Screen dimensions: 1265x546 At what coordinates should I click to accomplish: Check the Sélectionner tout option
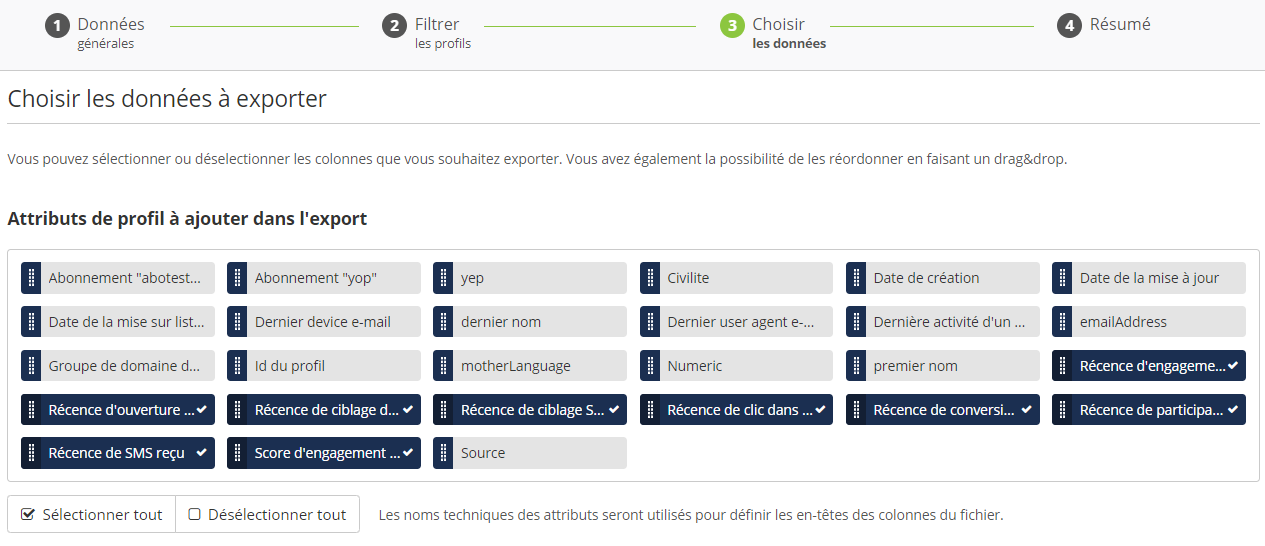coord(92,515)
